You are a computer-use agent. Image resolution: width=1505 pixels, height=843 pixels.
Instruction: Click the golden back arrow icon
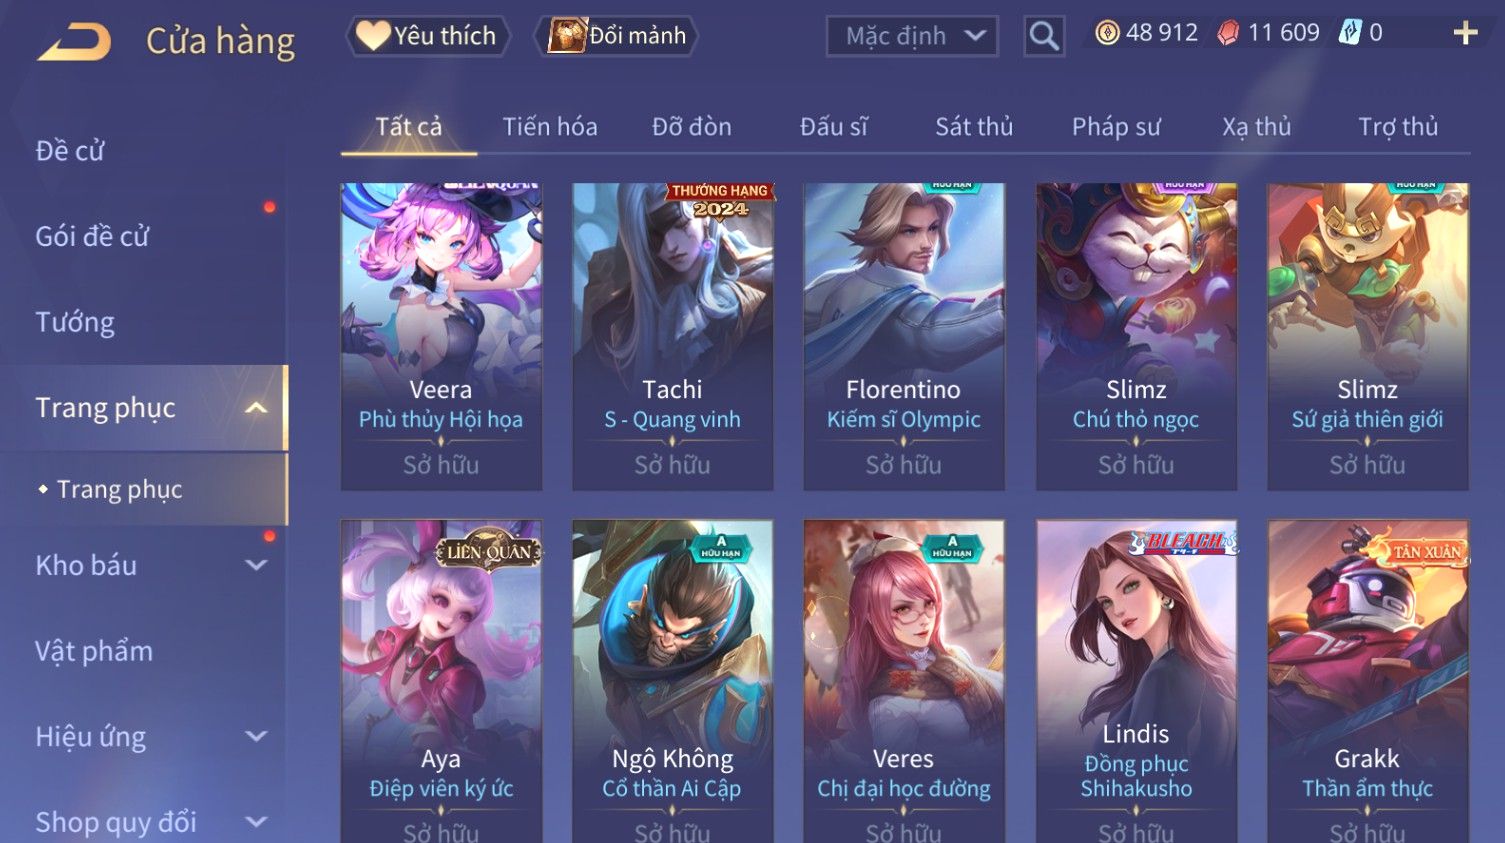tap(74, 42)
